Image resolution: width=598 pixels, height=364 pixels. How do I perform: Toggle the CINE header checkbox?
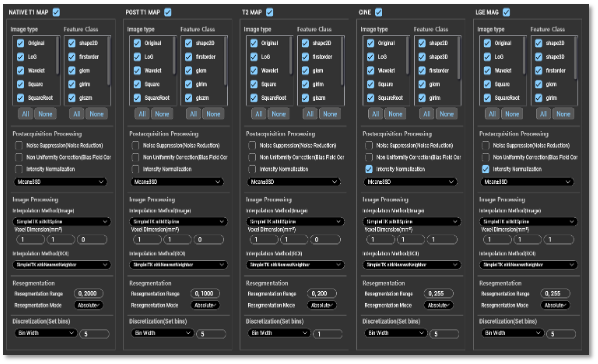click(379, 12)
